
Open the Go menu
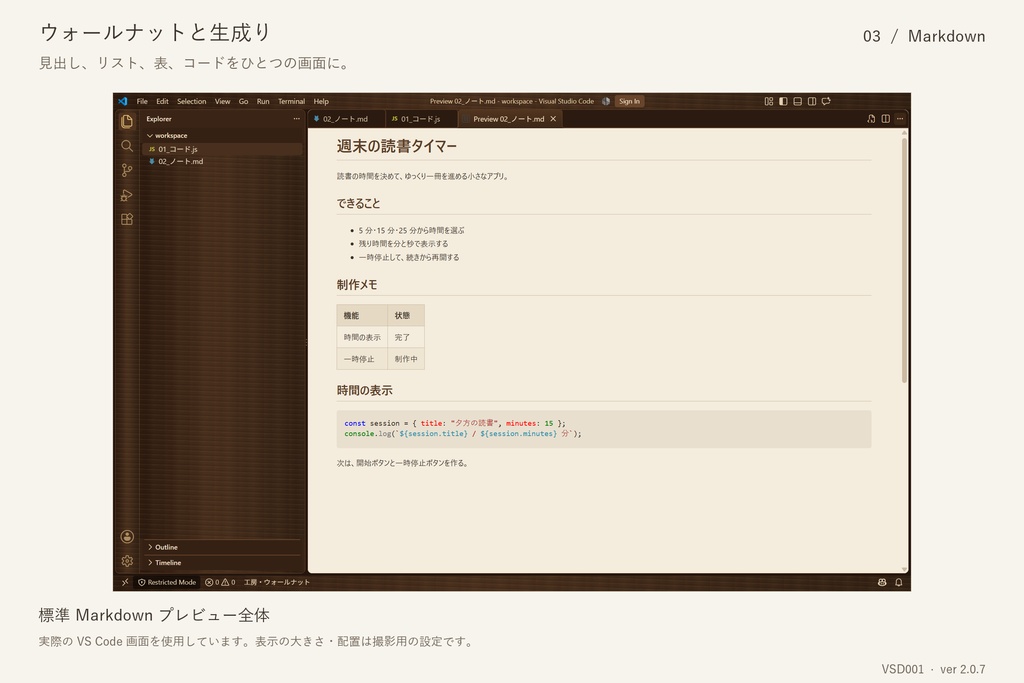point(244,101)
